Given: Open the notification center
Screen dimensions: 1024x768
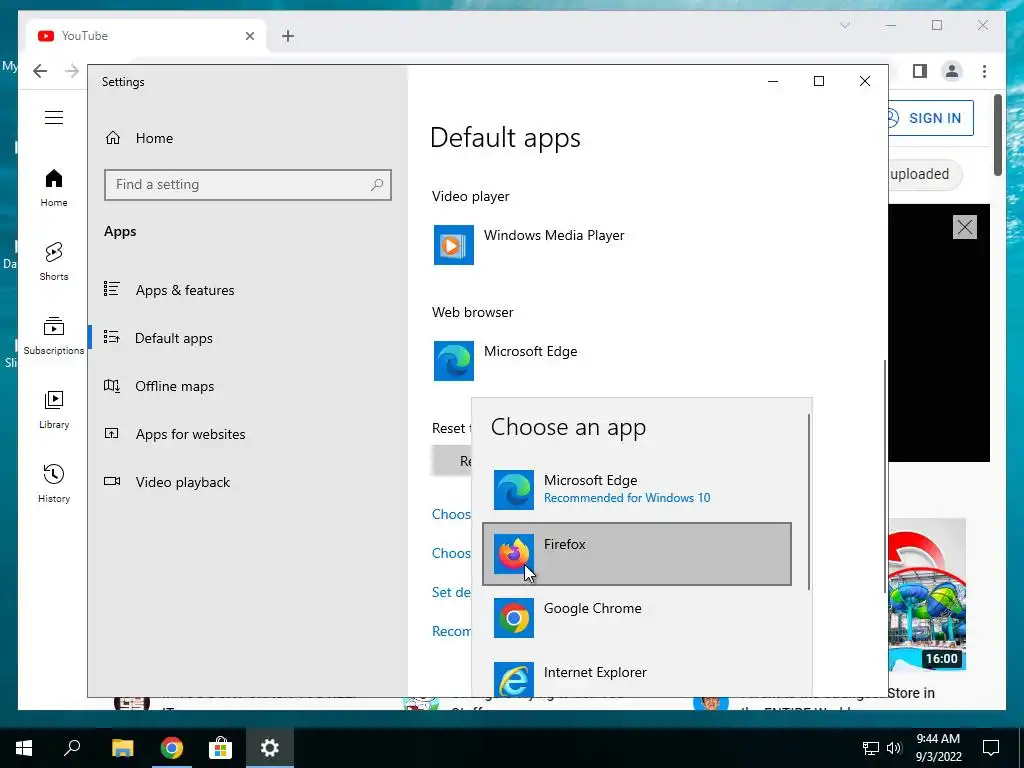Looking at the screenshot, I should 991,748.
